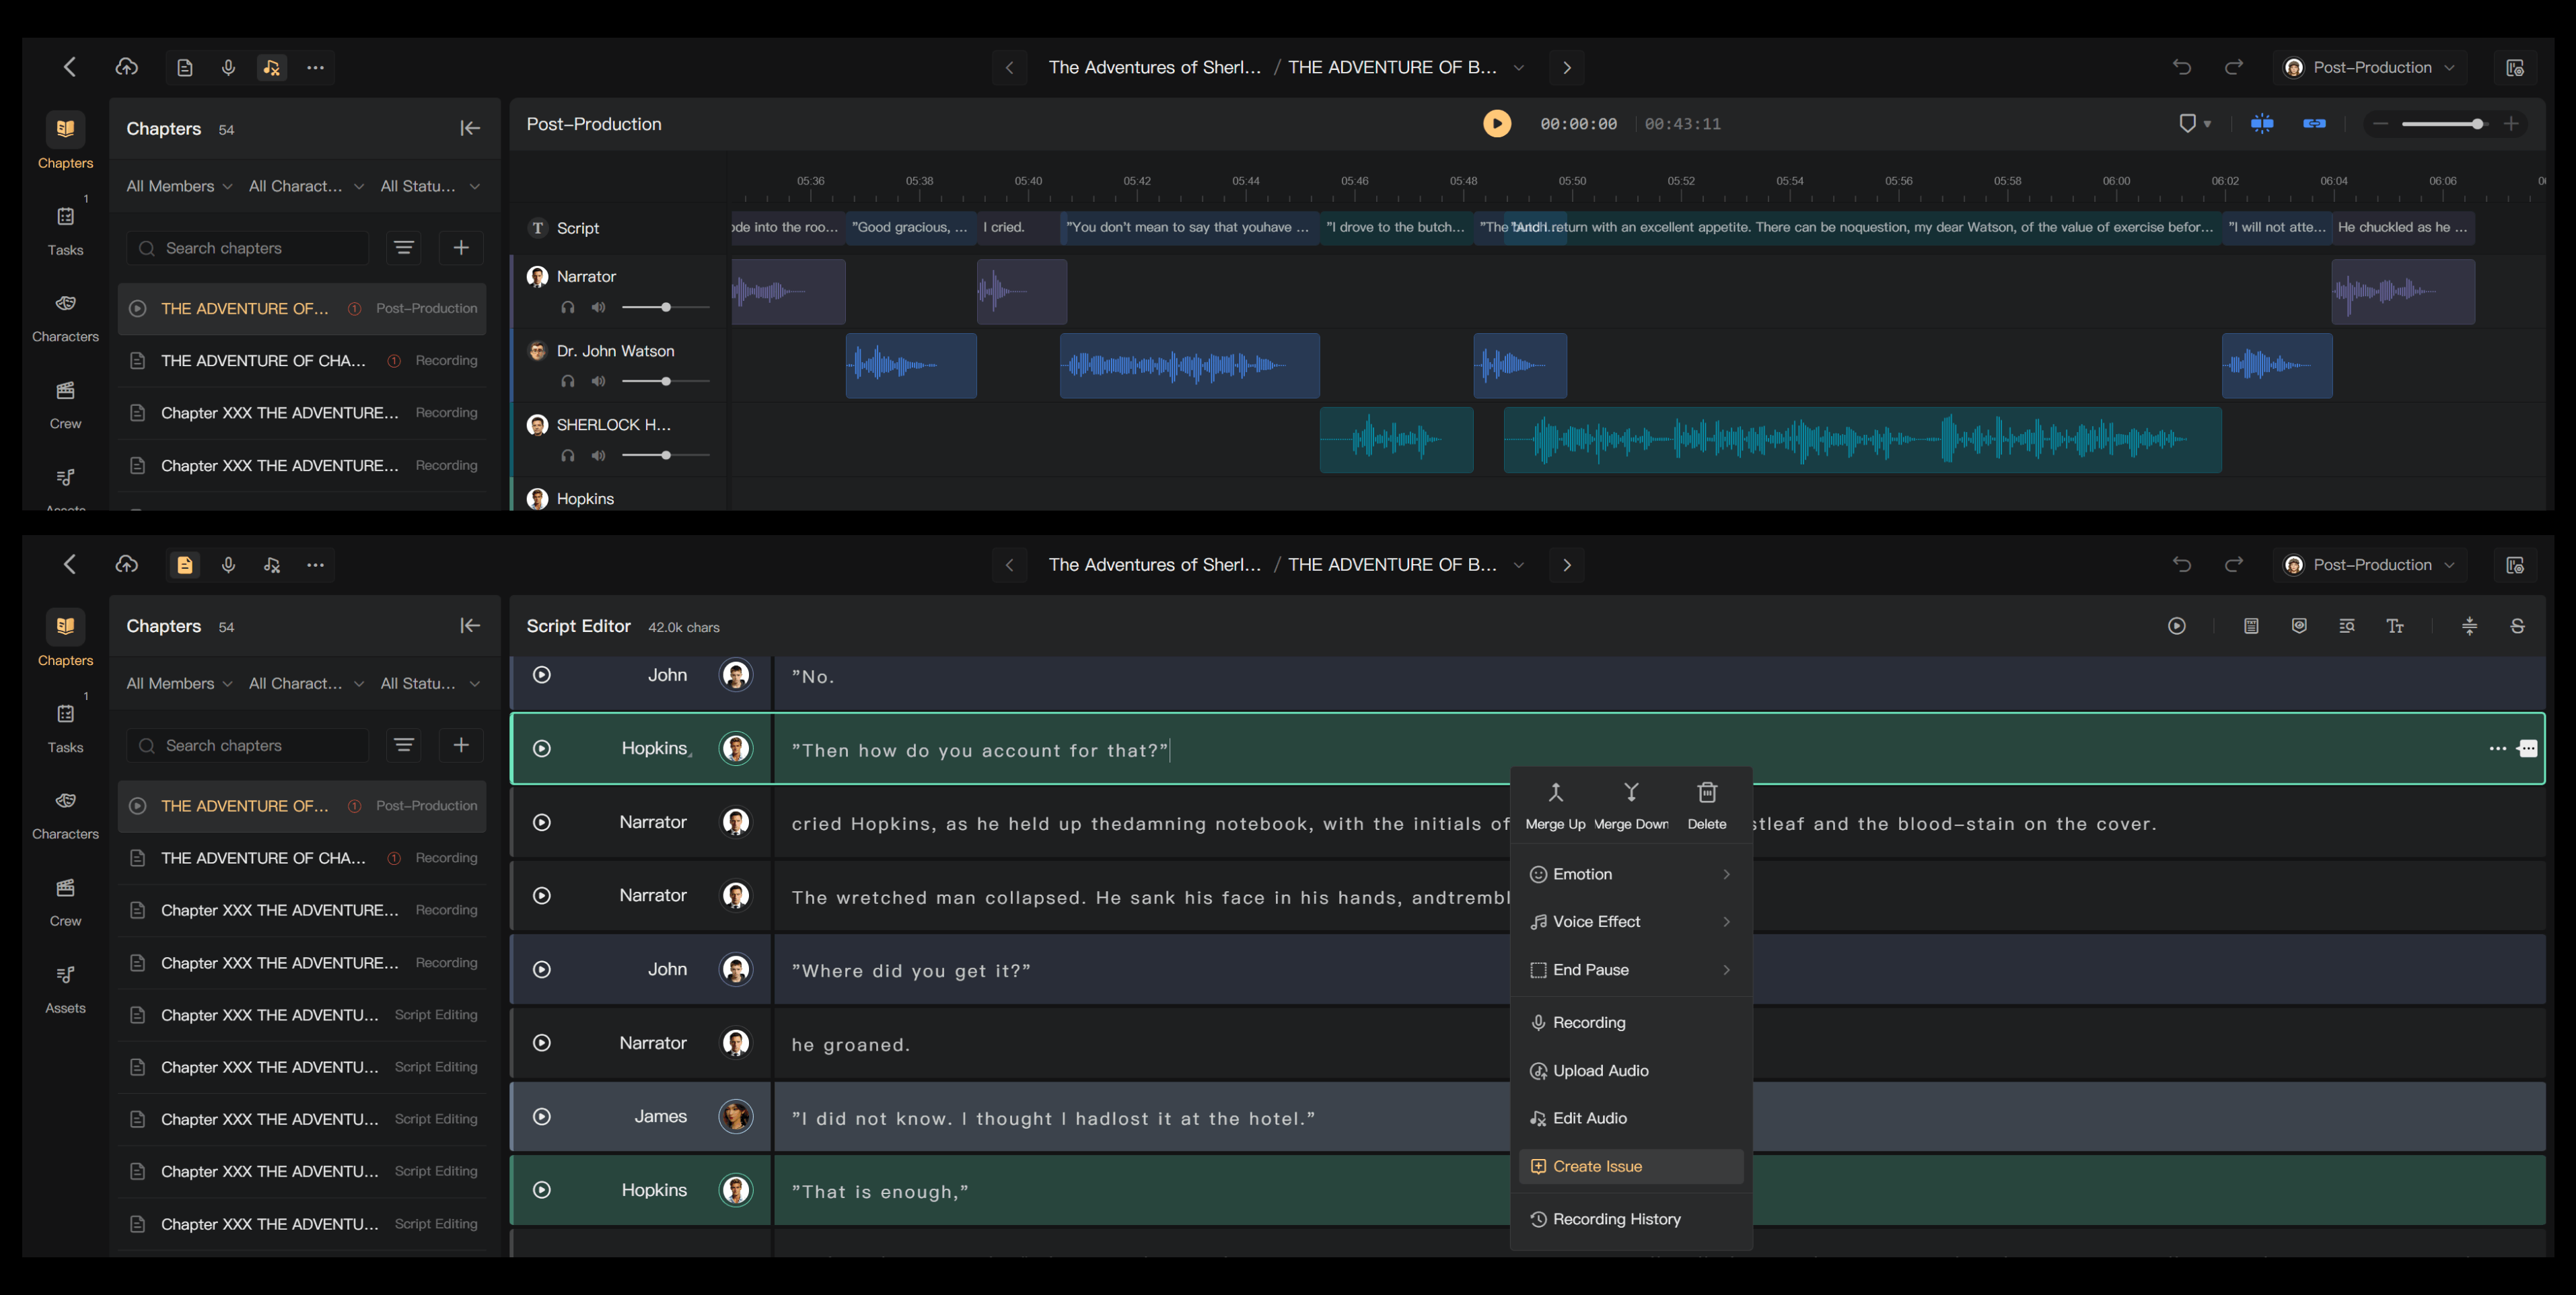Click the redo arrow in the bottom window
2576x1295 pixels.
[2234, 564]
